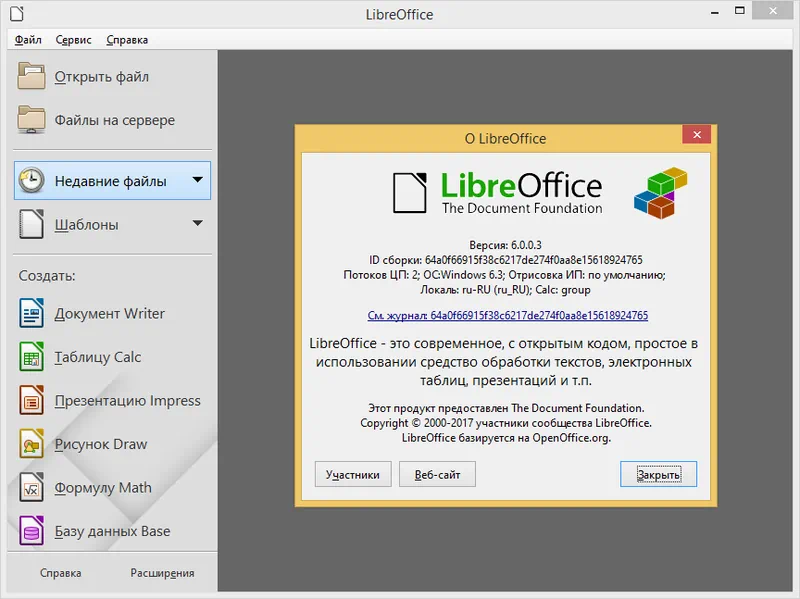800x599 pixels.
Task: Click the Рисунок Draw icon
Action: point(31,443)
